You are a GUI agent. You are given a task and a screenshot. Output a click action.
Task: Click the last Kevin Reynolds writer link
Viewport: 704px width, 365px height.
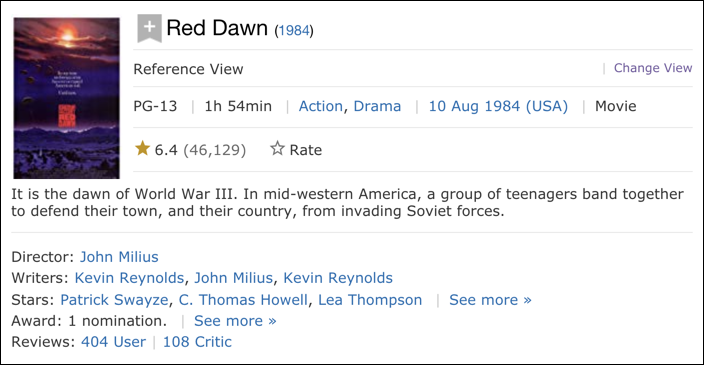338,278
